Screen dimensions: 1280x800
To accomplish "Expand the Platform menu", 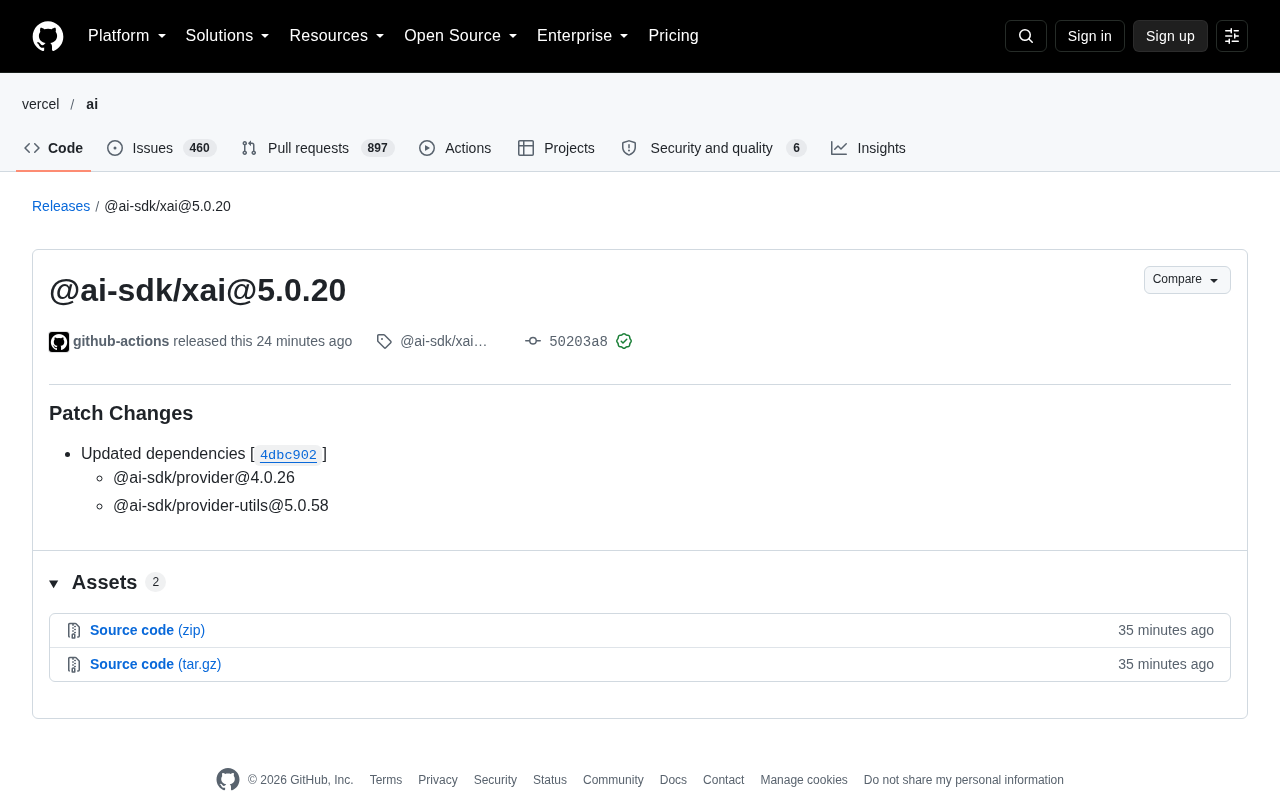I will (127, 36).
